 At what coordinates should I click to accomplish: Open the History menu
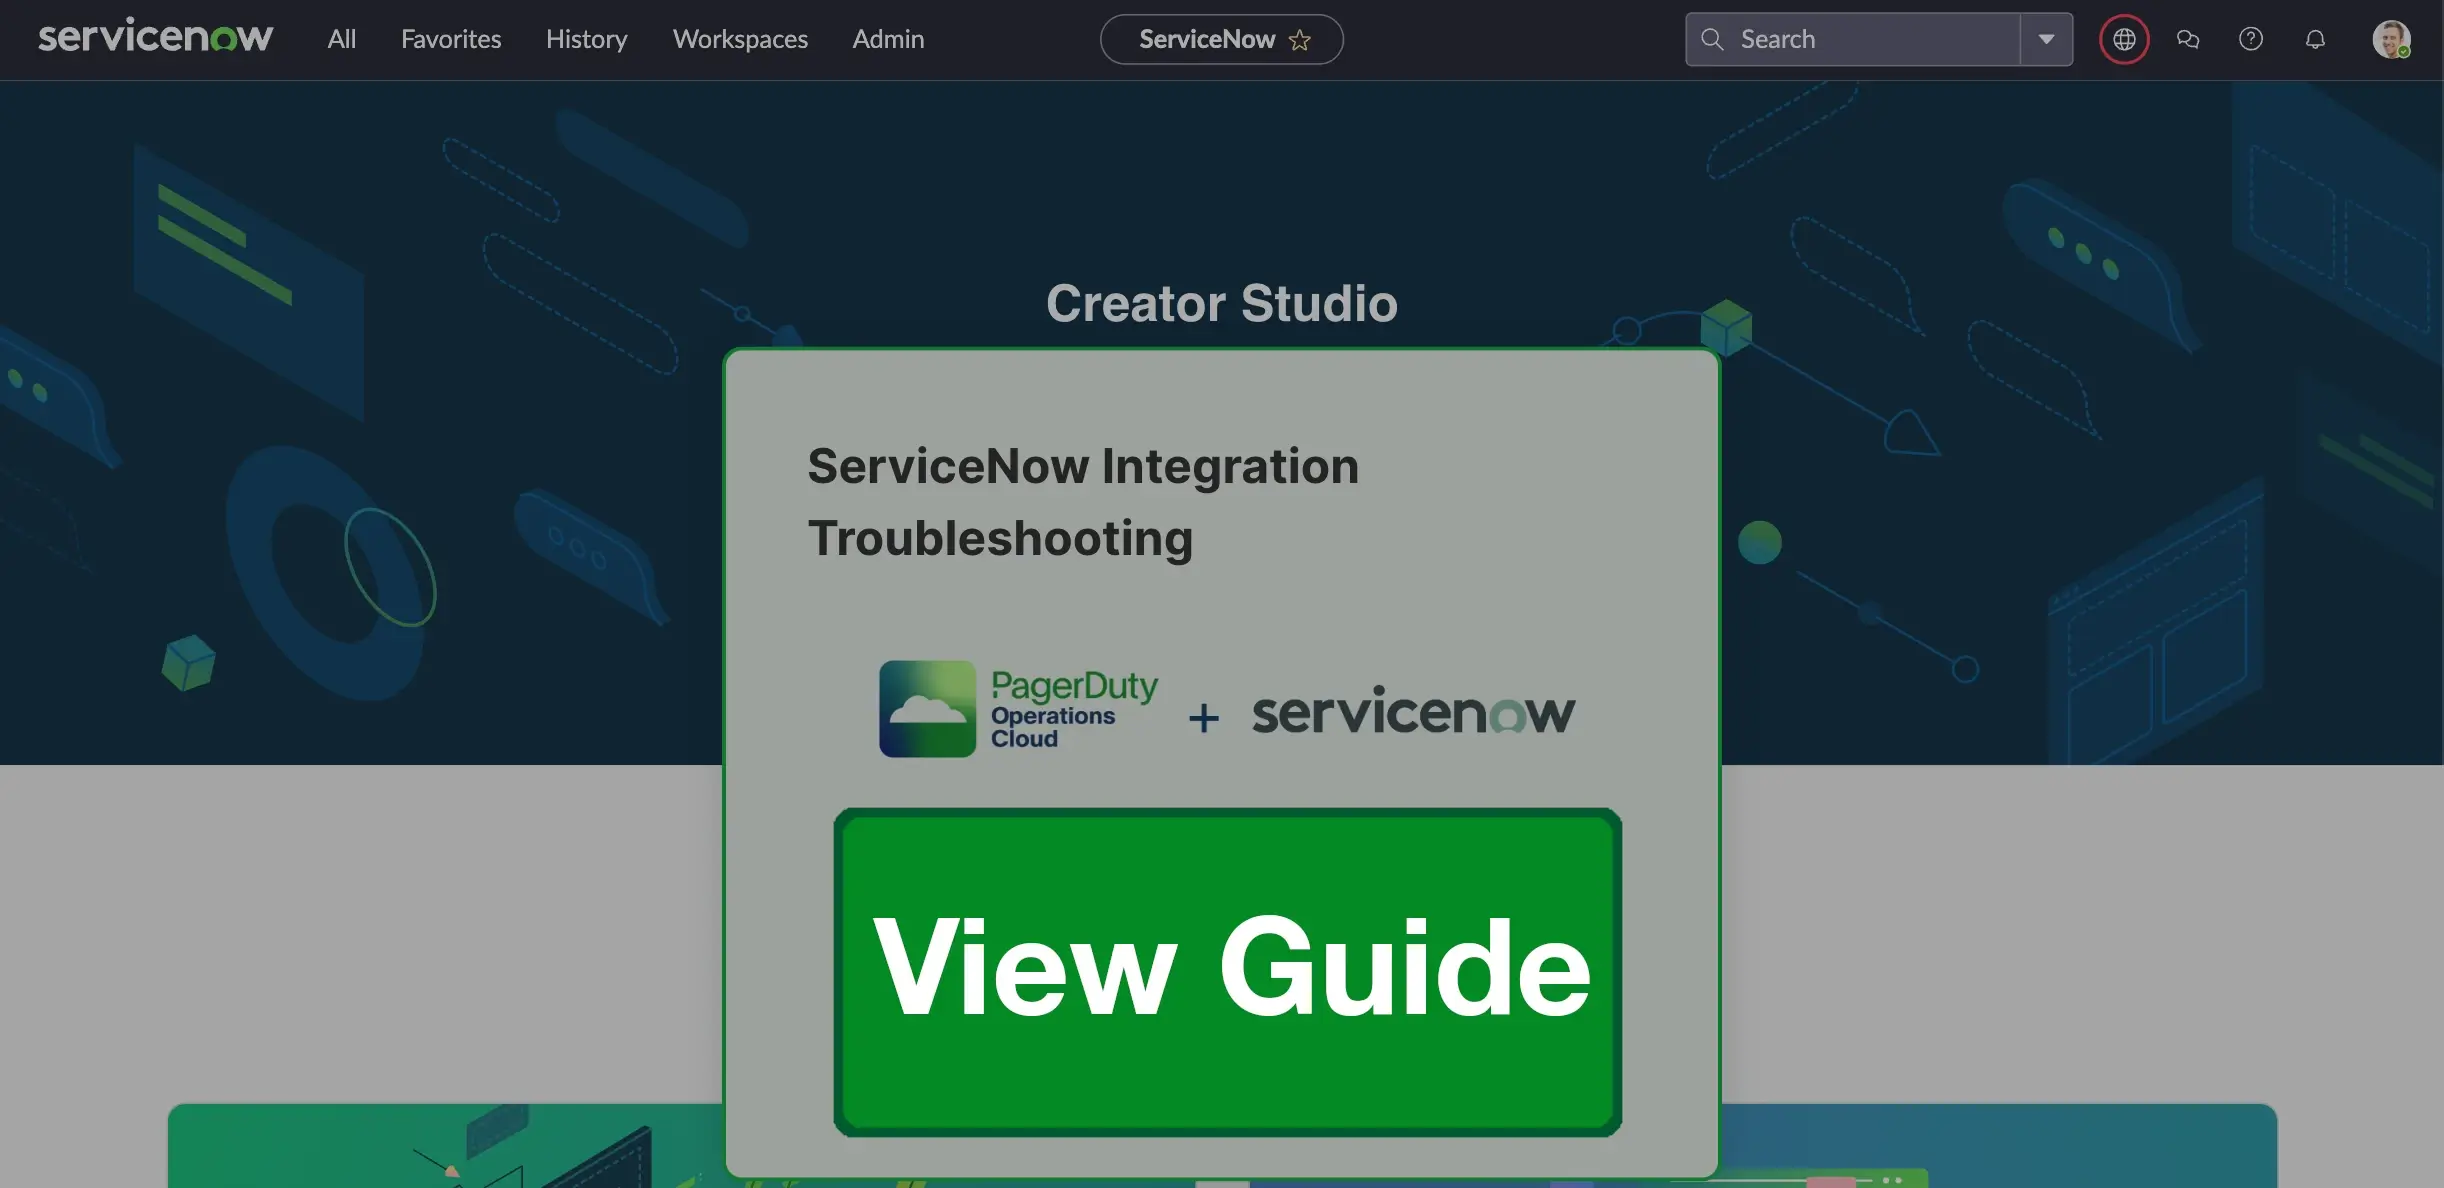(586, 39)
